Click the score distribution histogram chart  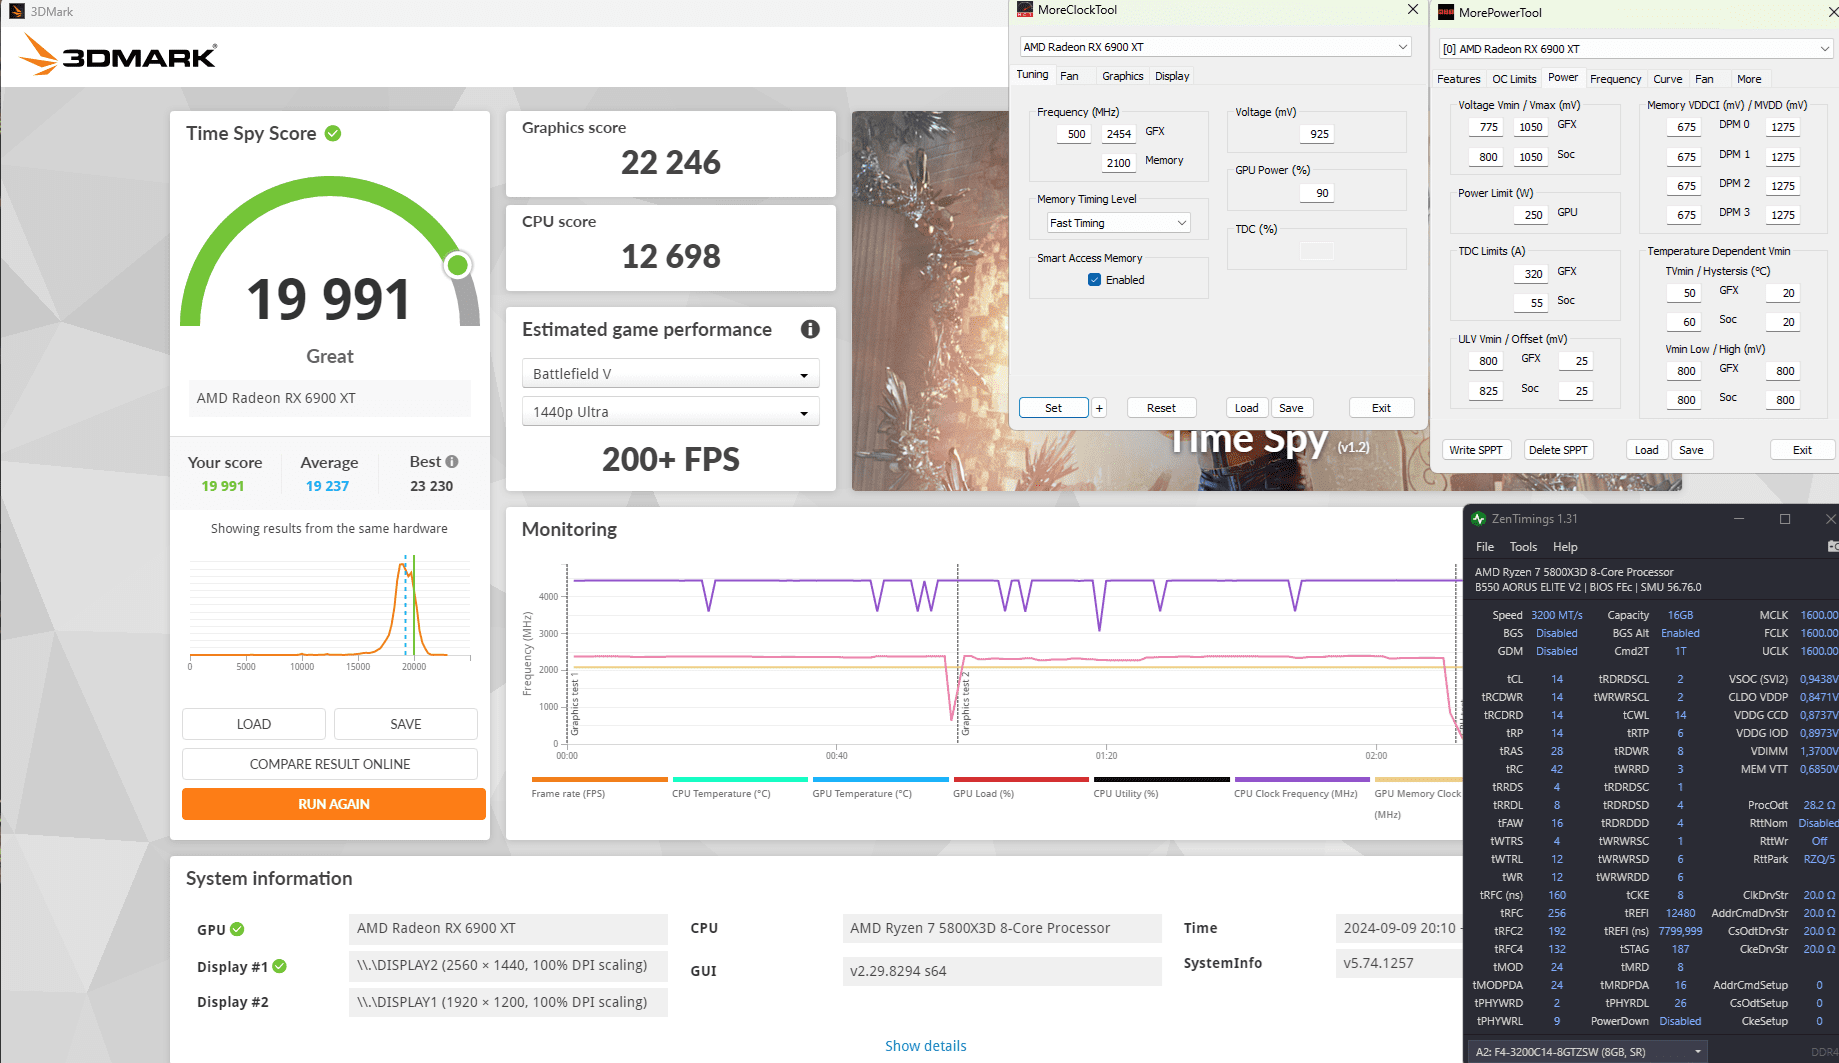[330, 610]
